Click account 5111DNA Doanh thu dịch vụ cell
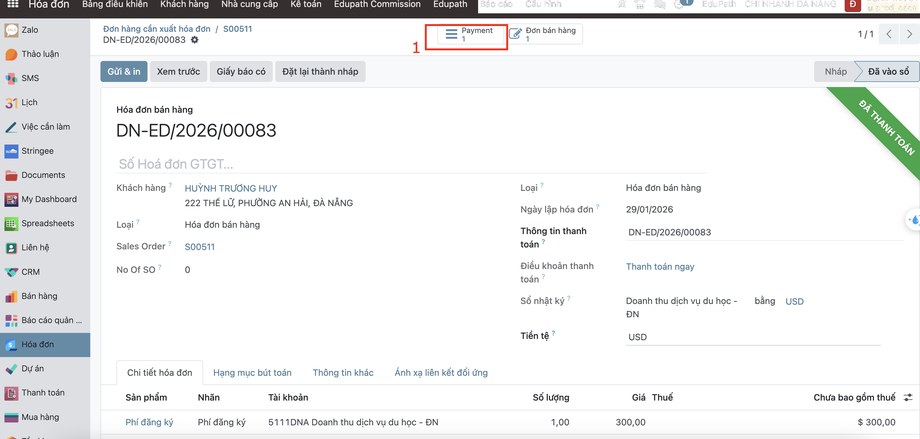This screenshot has width=920, height=439. 353,423
